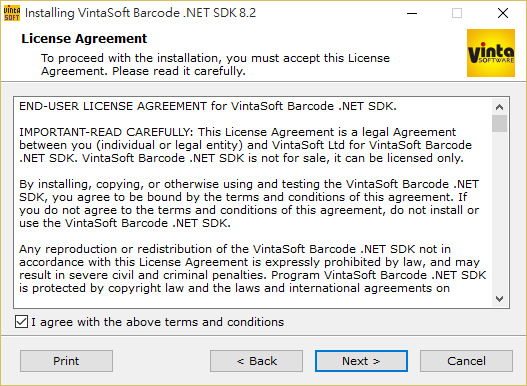
Task: Click the 'By installing, copying' paragraph
Action: [249, 203]
